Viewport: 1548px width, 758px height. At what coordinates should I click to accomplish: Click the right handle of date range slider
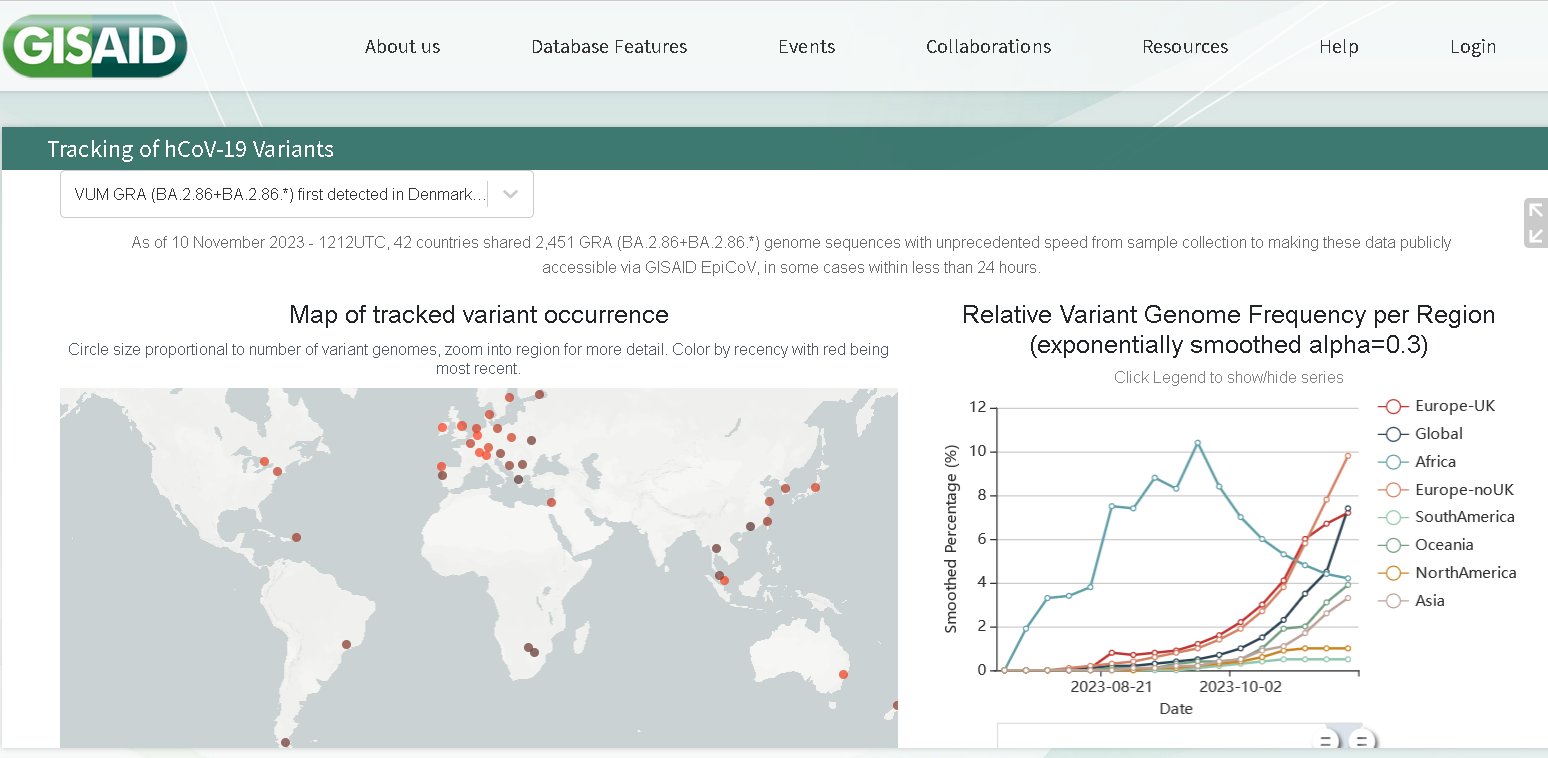[1360, 741]
